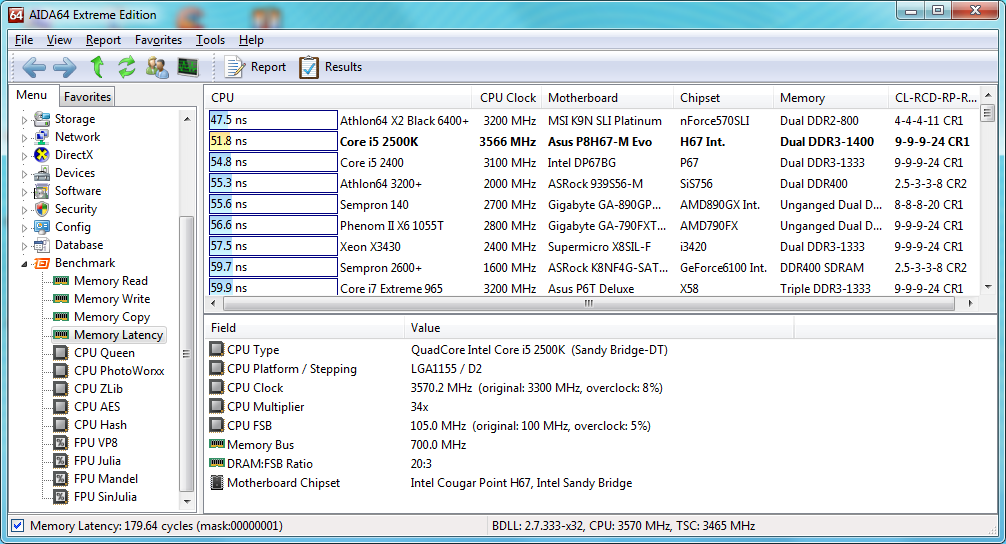Click the Report toolbar button
The image size is (1006, 544).
(x=255, y=67)
